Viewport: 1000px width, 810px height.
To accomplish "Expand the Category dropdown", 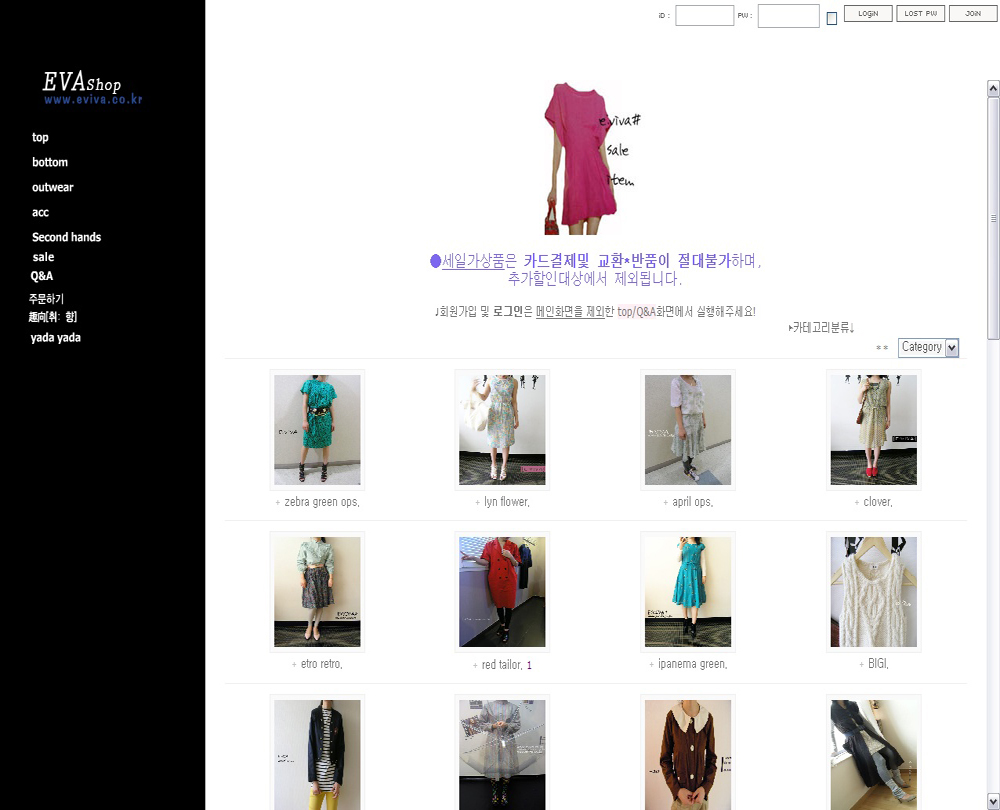I will [928, 347].
